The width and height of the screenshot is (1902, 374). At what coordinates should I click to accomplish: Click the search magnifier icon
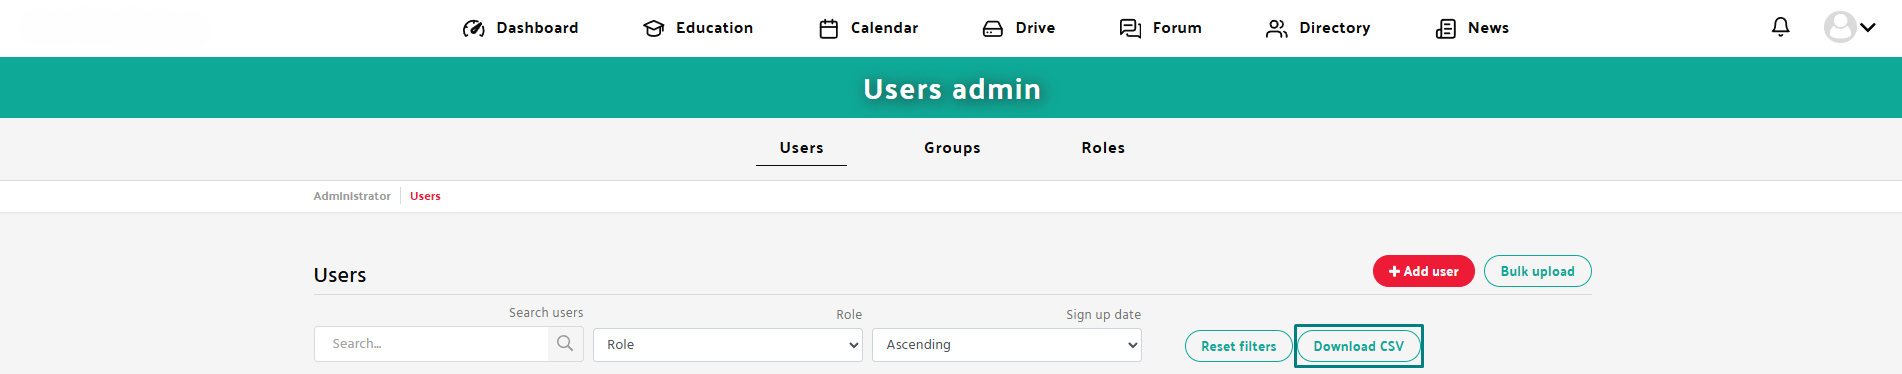click(x=565, y=343)
